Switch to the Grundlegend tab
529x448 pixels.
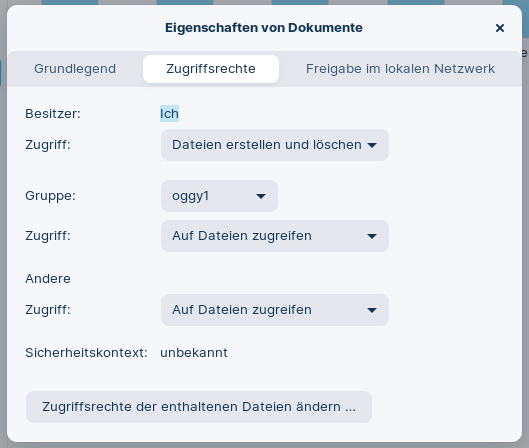[75, 69]
